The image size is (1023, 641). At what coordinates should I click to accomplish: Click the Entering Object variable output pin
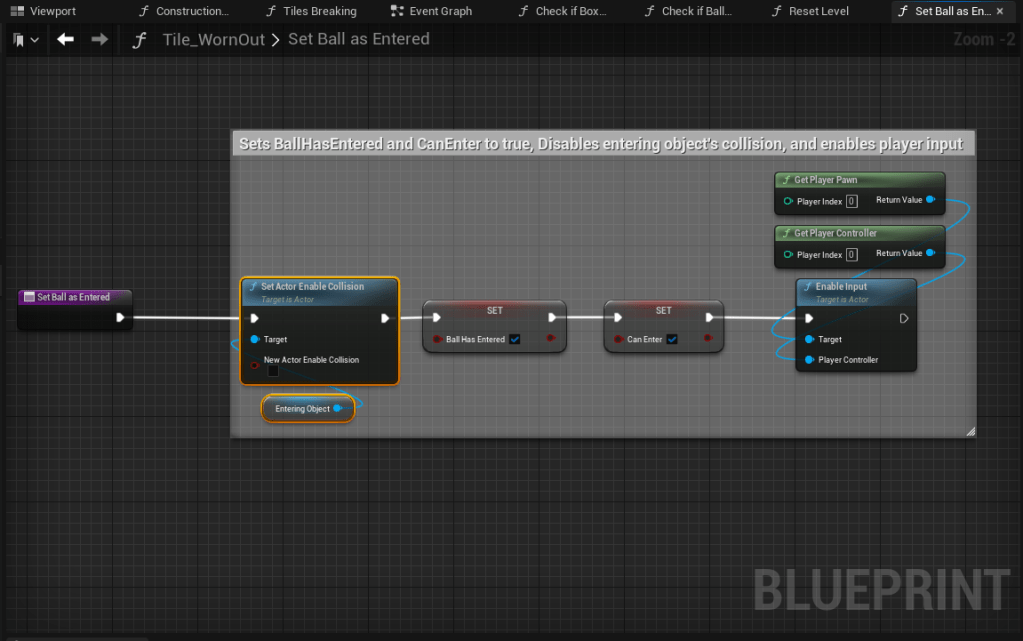pyautogui.click(x=338, y=409)
